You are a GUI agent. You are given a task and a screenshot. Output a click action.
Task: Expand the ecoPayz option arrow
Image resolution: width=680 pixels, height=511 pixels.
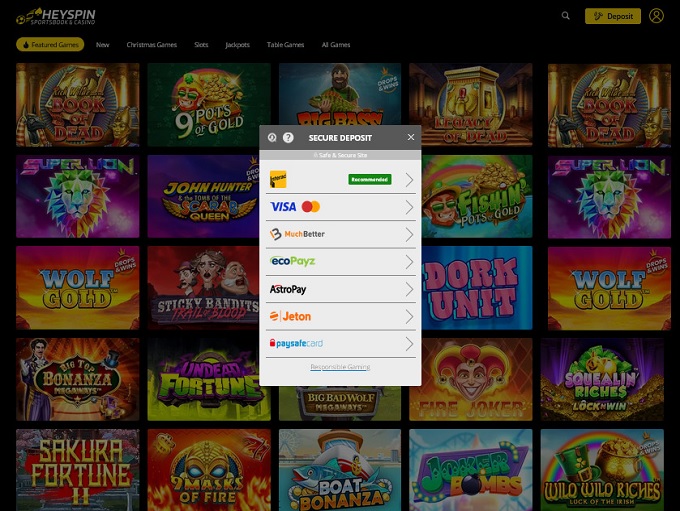(x=408, y=261)
